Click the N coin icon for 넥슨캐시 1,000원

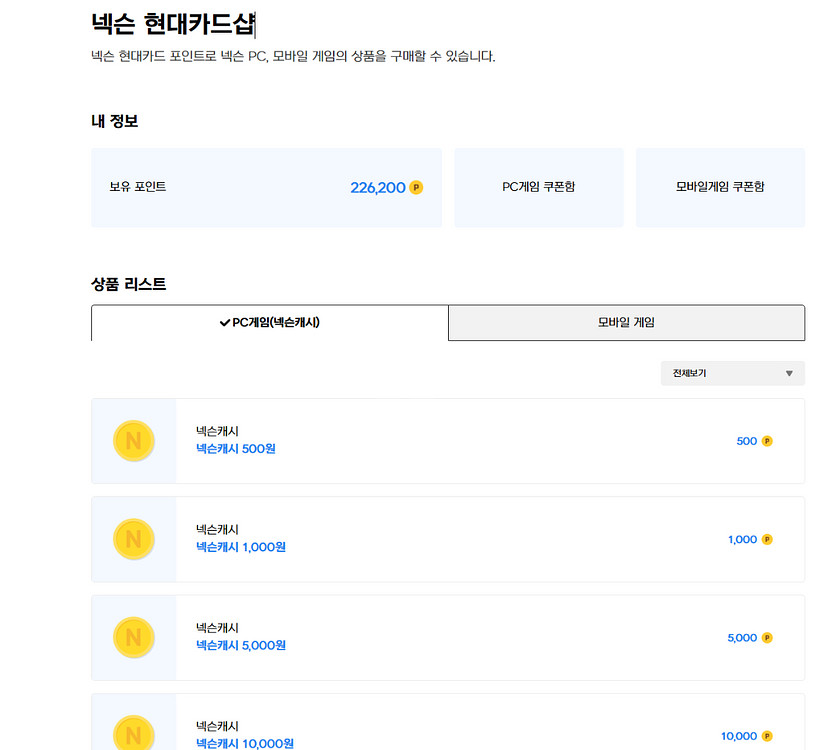tap(133, 539)
